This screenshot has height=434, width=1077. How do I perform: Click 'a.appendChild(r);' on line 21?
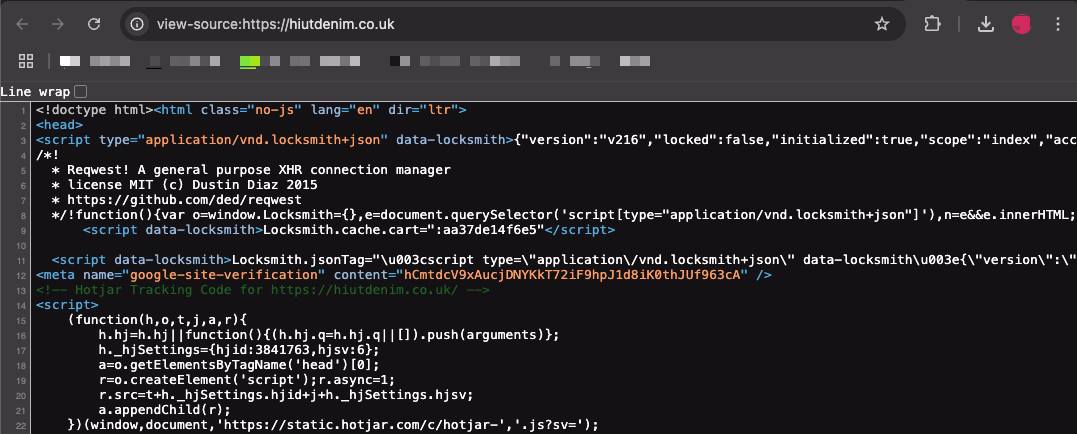[x=166, y=410]
